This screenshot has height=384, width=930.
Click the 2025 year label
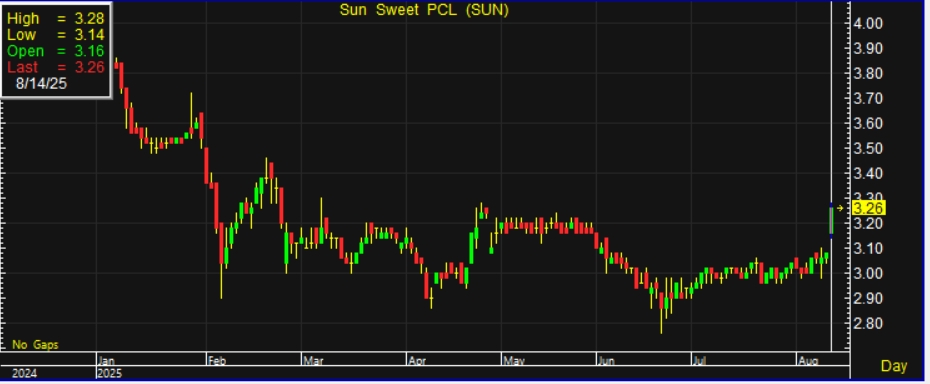pyautogui.click(x=109, y=373)
